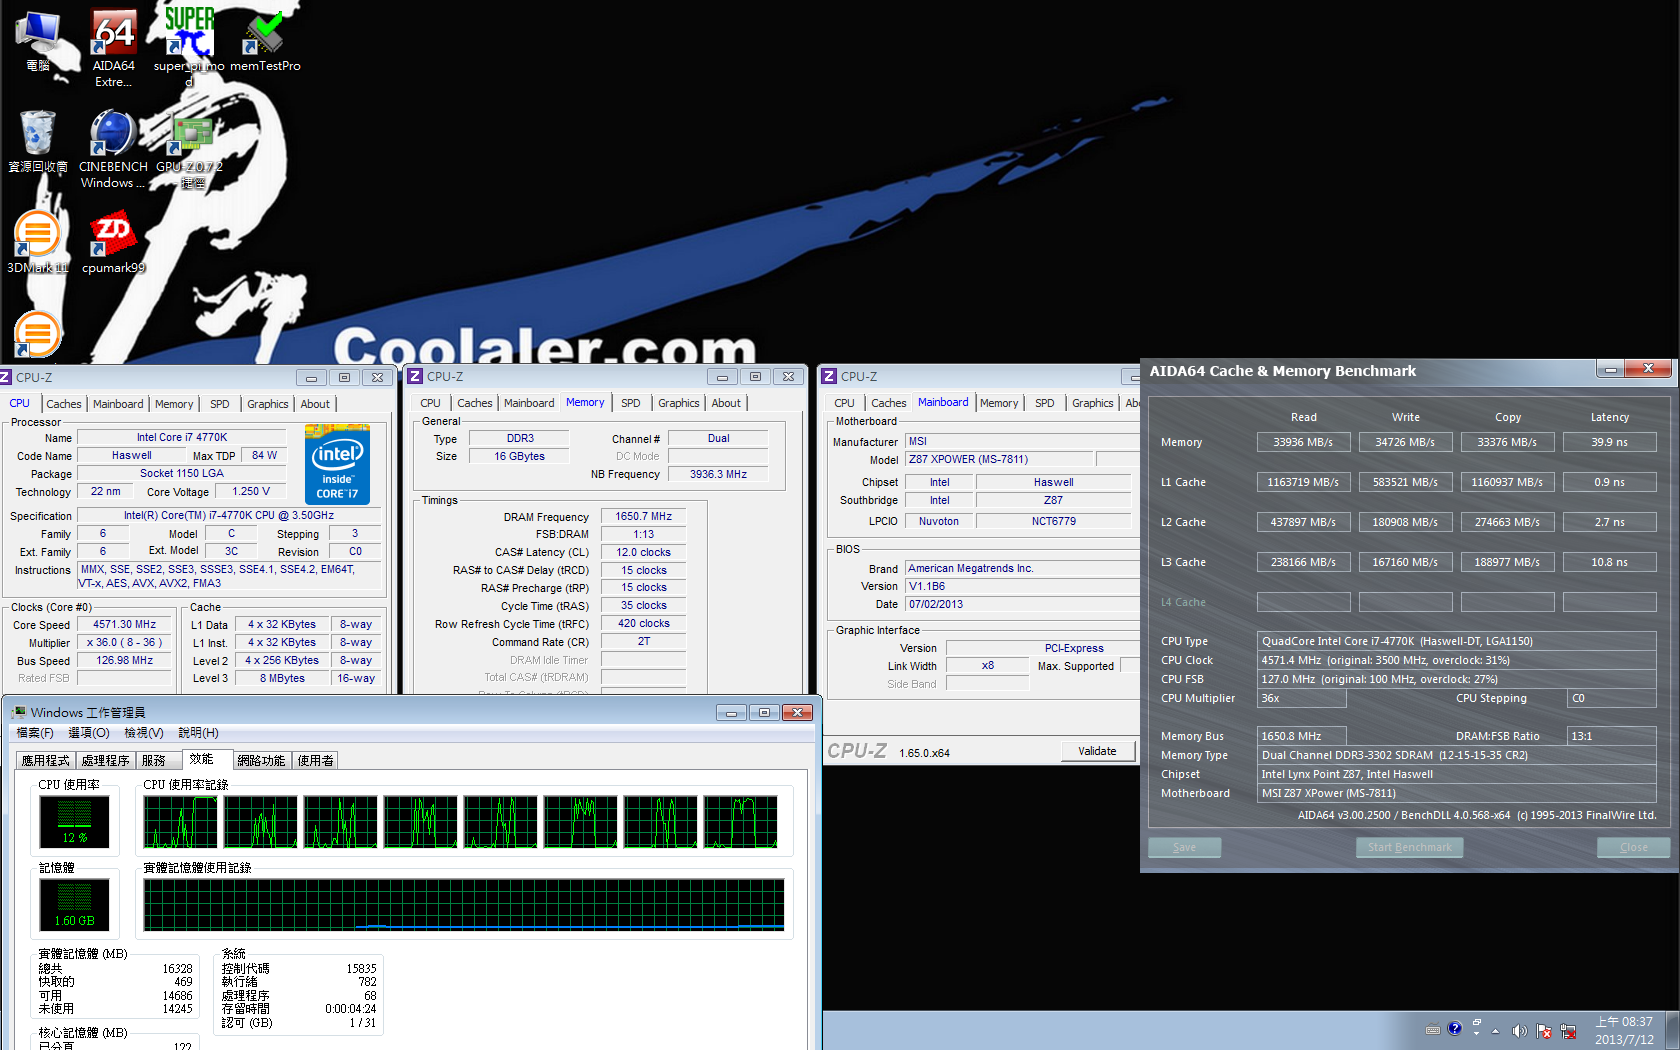
Task: Launch the 3DMark 11 desktop shortcut
Action: coord(38,242)
